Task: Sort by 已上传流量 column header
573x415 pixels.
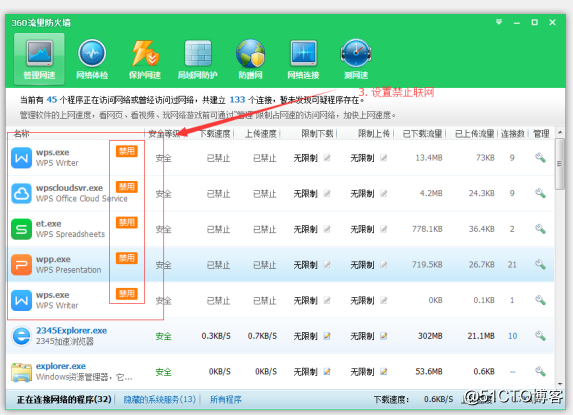Action: click(474, 134)
